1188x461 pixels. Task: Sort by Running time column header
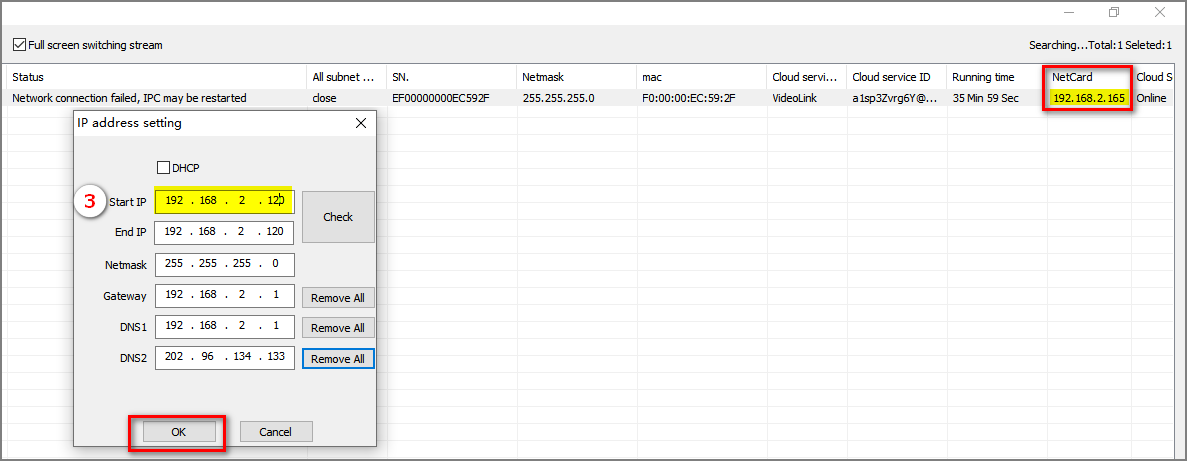coord(996,77)
